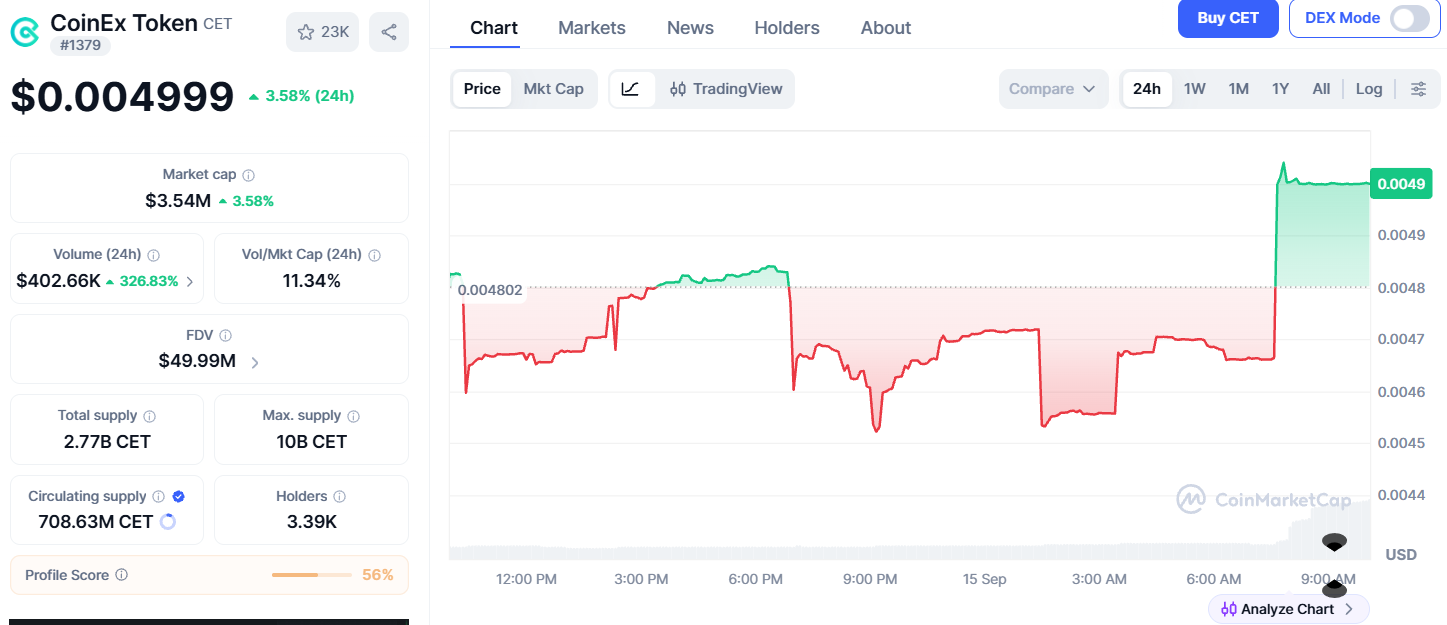Click the 0.004802 opening price label
This screenshot has width=1447, height=625.
pyautogui.click(x=489, y=290)
